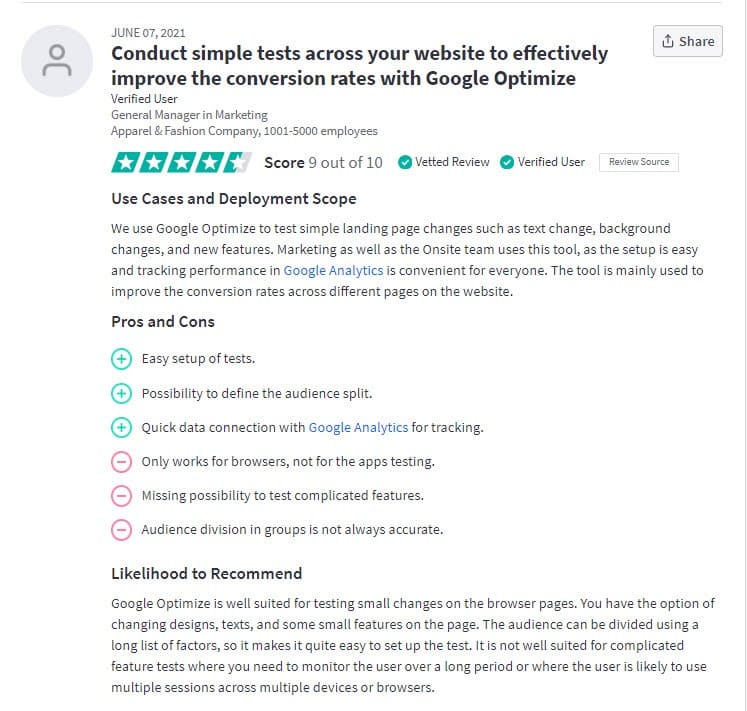
Task: Click the Score 9 out of 10 text
Action: 323,163
